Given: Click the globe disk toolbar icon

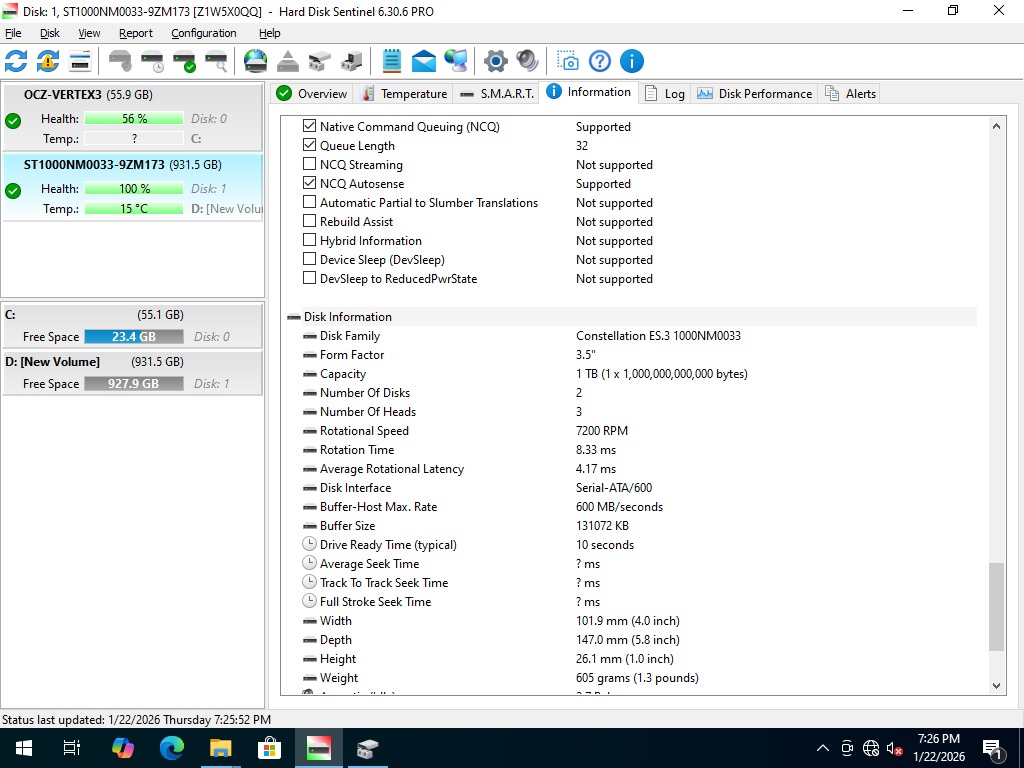Looking at the screenshot, I should 256,61.
